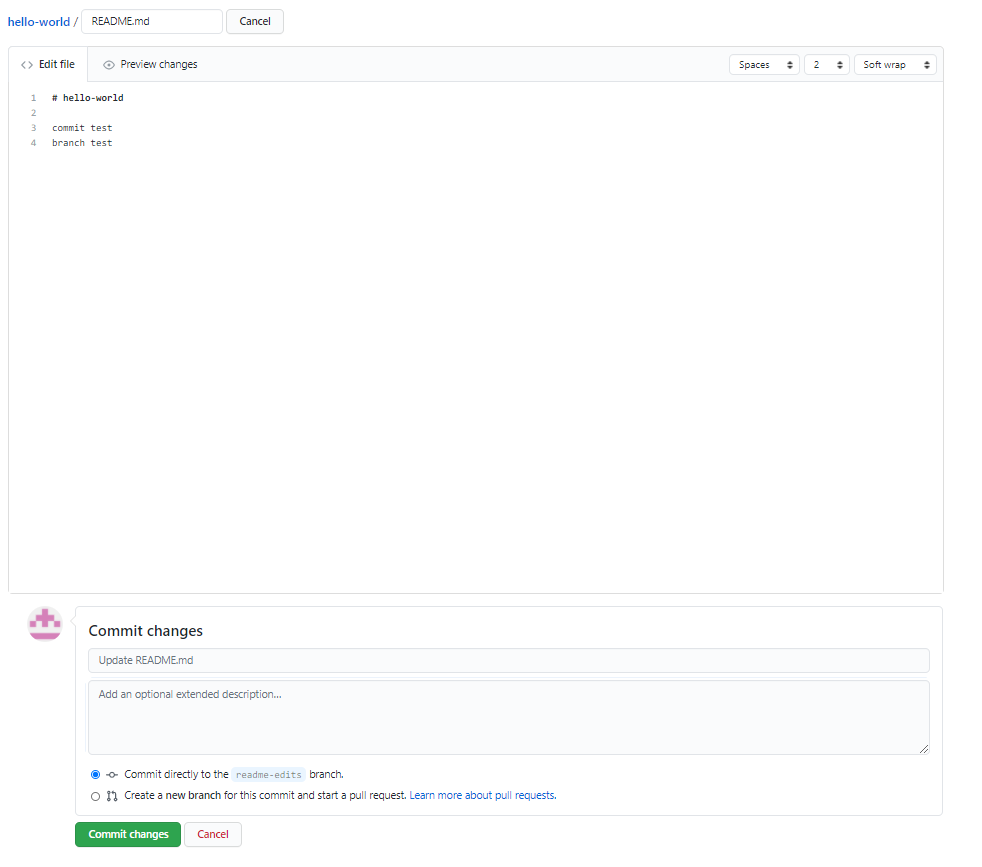Image resolution: width=982 pixels, height=867 pixels.
Task: Click the git commit icon
Action: (112, 775)
